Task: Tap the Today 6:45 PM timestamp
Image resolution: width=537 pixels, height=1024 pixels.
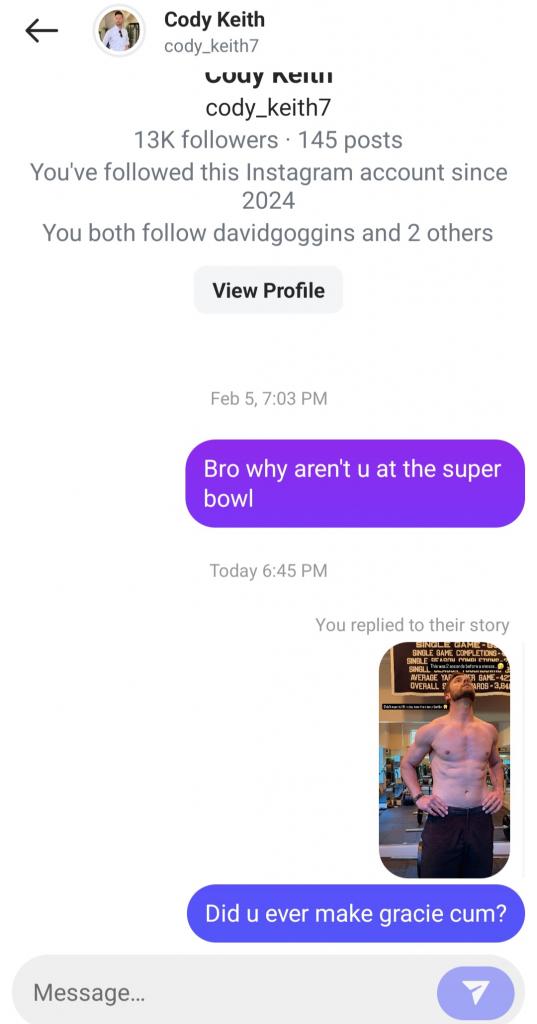Action: click(268, 571)
